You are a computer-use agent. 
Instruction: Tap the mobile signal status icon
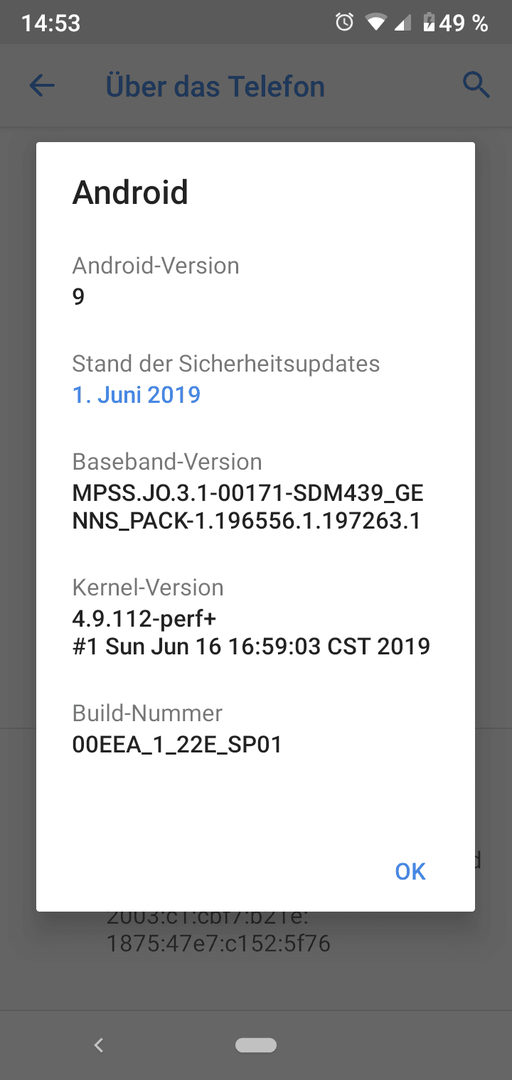point(402,23)
